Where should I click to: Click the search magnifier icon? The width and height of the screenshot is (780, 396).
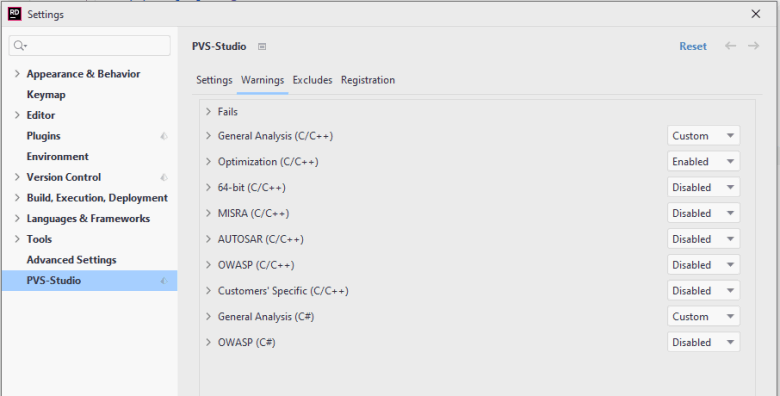[x=19, y=46]
